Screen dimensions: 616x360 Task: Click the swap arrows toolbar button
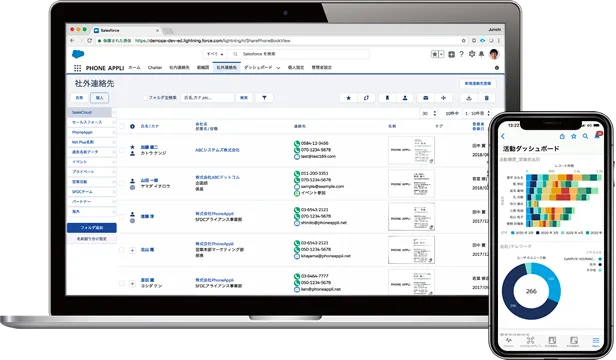tap(366, 98)
